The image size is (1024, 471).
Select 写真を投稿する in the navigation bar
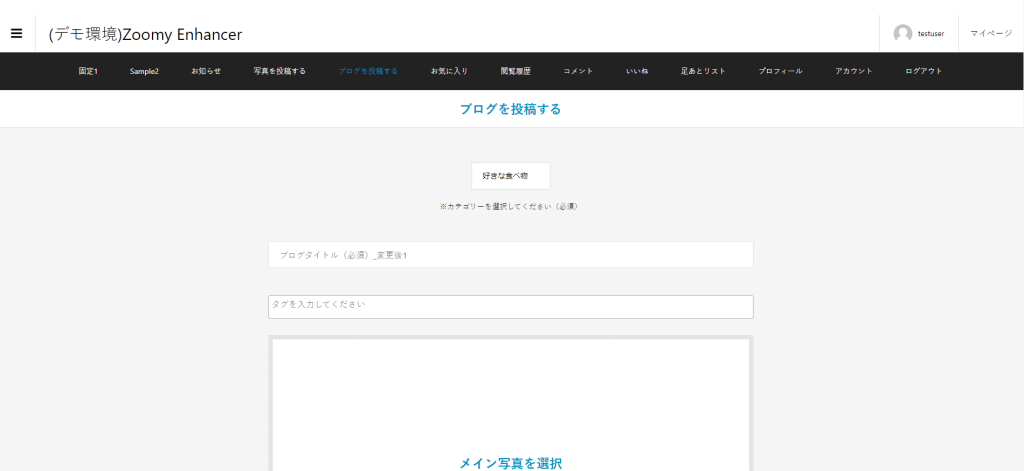[x=279, y=71]
